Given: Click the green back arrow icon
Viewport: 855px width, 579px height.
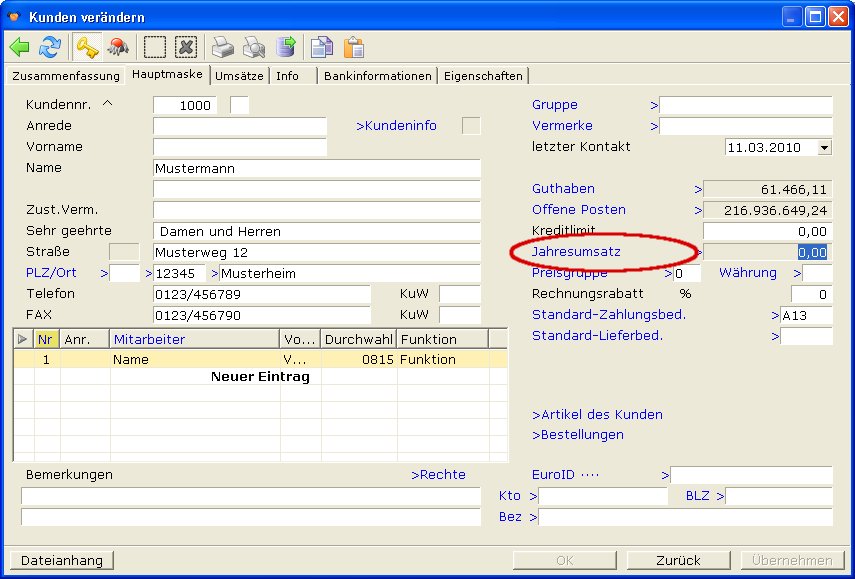Looking at the screenshot, I should 20,47.
